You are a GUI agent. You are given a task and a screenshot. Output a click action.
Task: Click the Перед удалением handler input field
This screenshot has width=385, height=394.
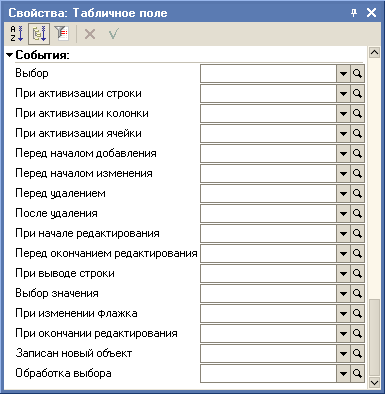tap(268, 194)
